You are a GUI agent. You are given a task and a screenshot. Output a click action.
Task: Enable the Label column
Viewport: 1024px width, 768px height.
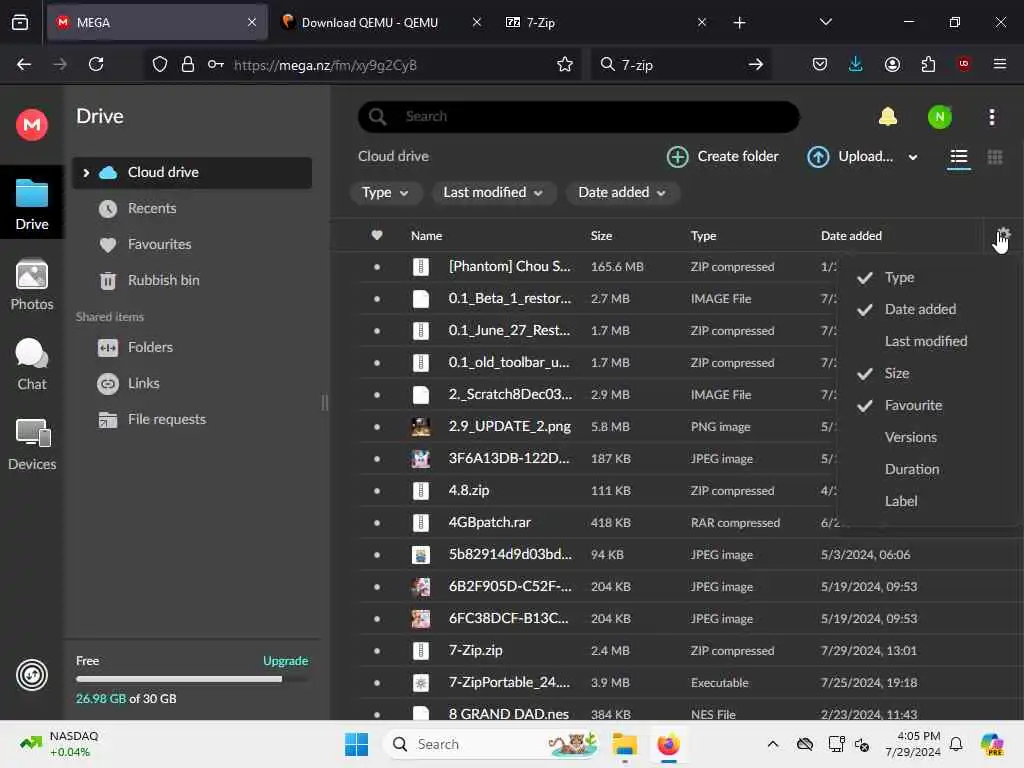coord(901,502)
